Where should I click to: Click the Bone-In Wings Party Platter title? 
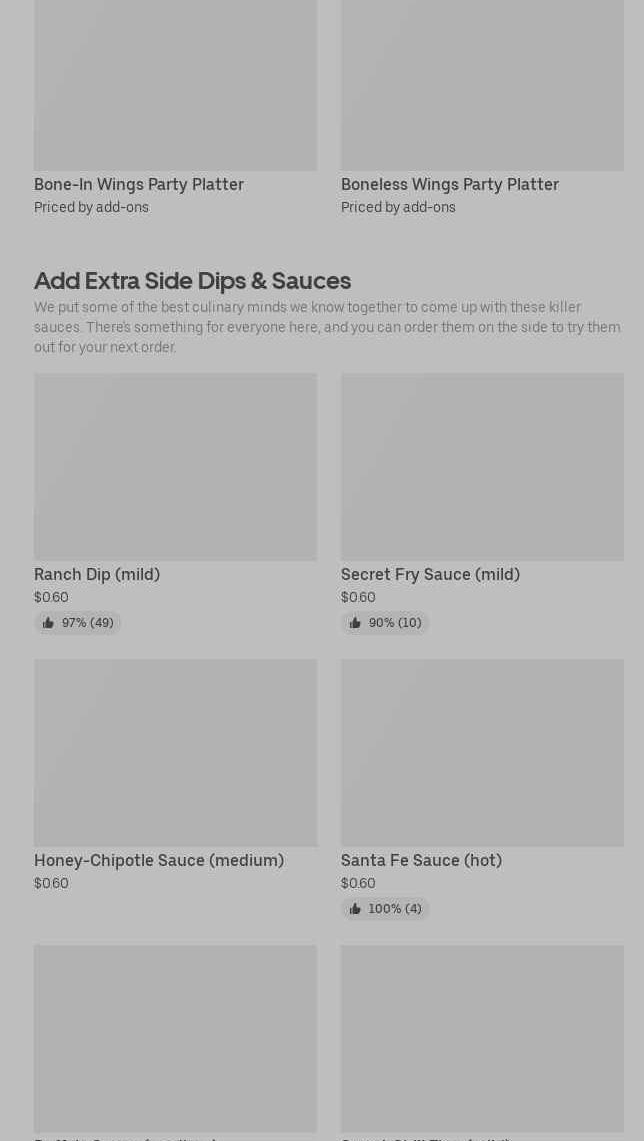tap(139, 185)
